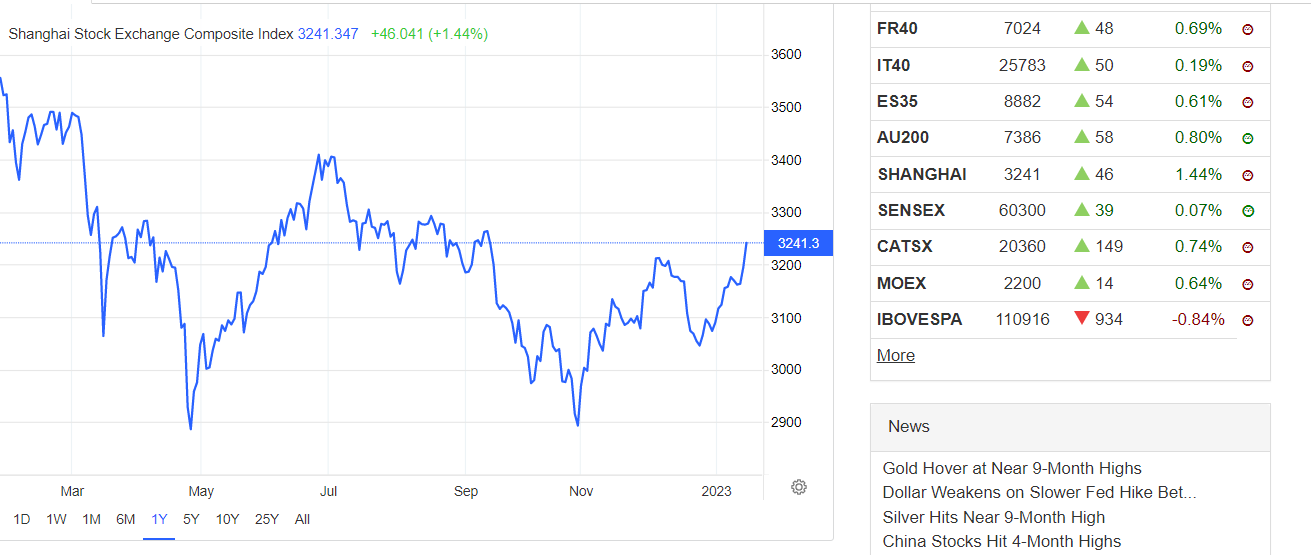Open the MOEX index link

click(901, 284)
